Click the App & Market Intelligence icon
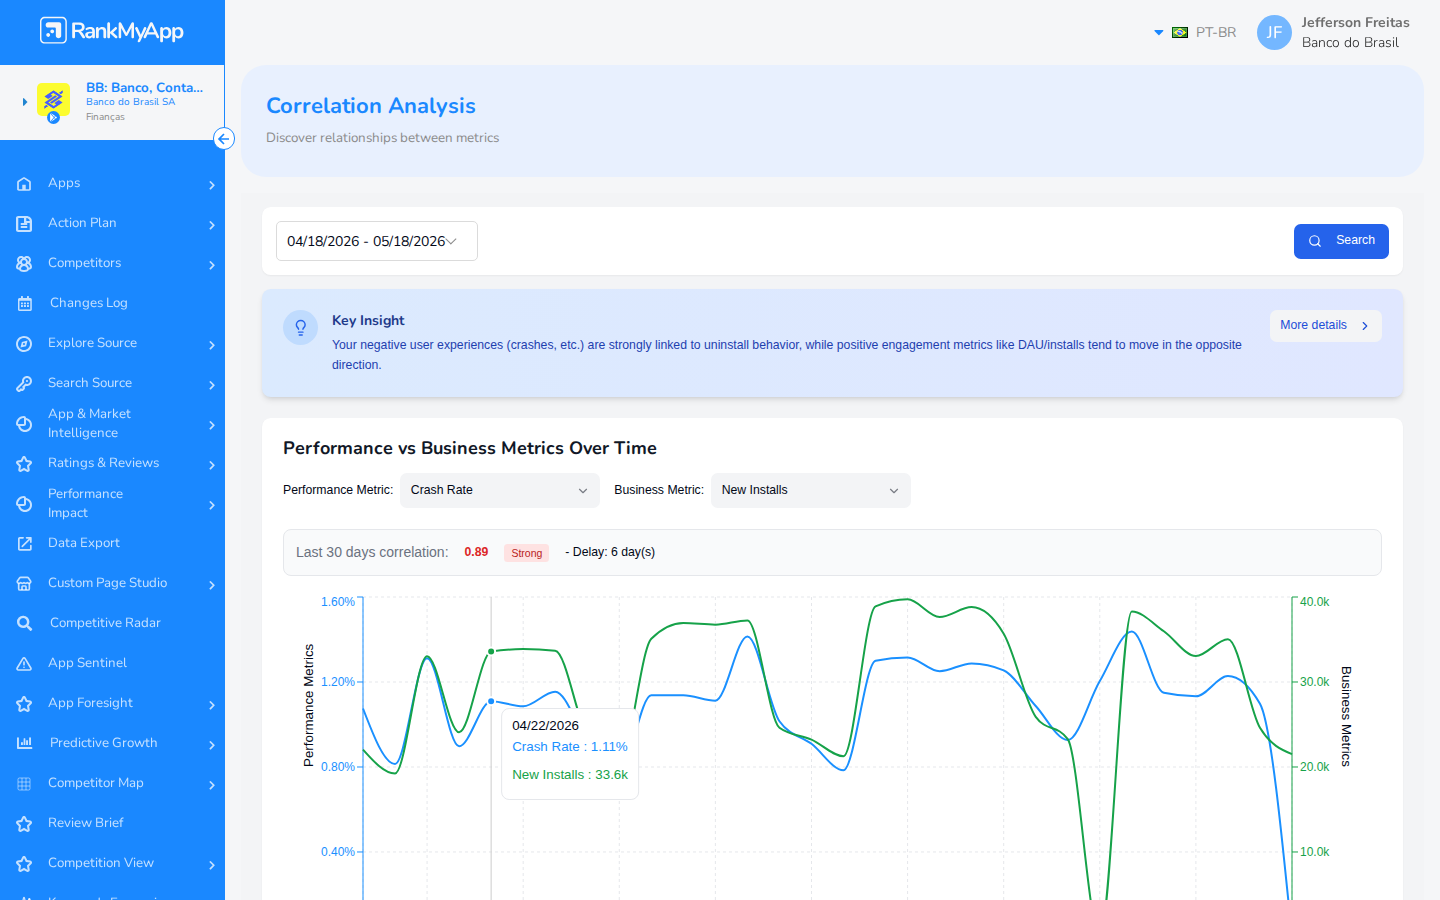This screenshot has height=900, width=1440. [24, 424]
